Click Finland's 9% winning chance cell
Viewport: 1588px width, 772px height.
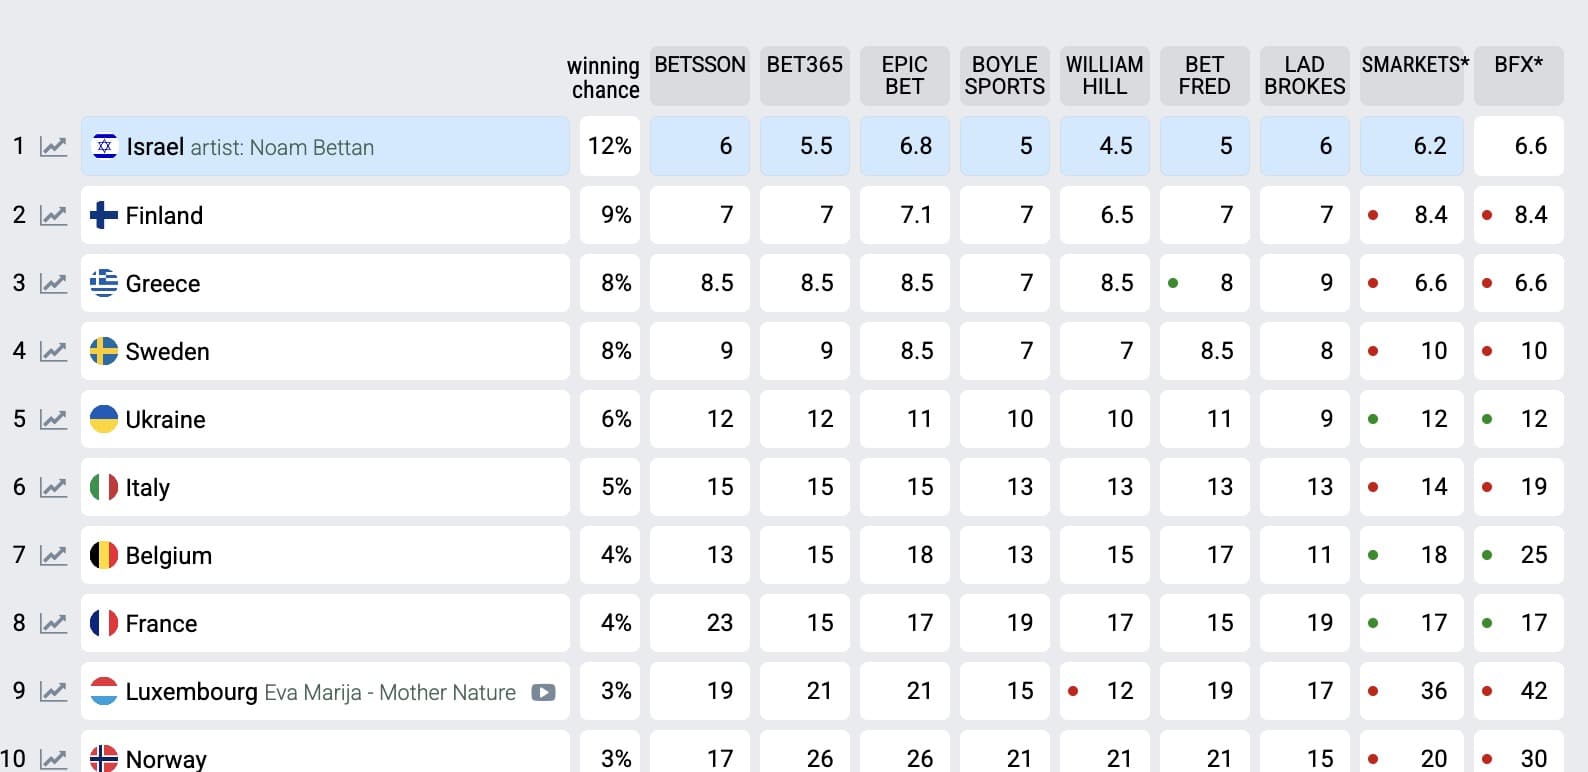click(610, 215)
